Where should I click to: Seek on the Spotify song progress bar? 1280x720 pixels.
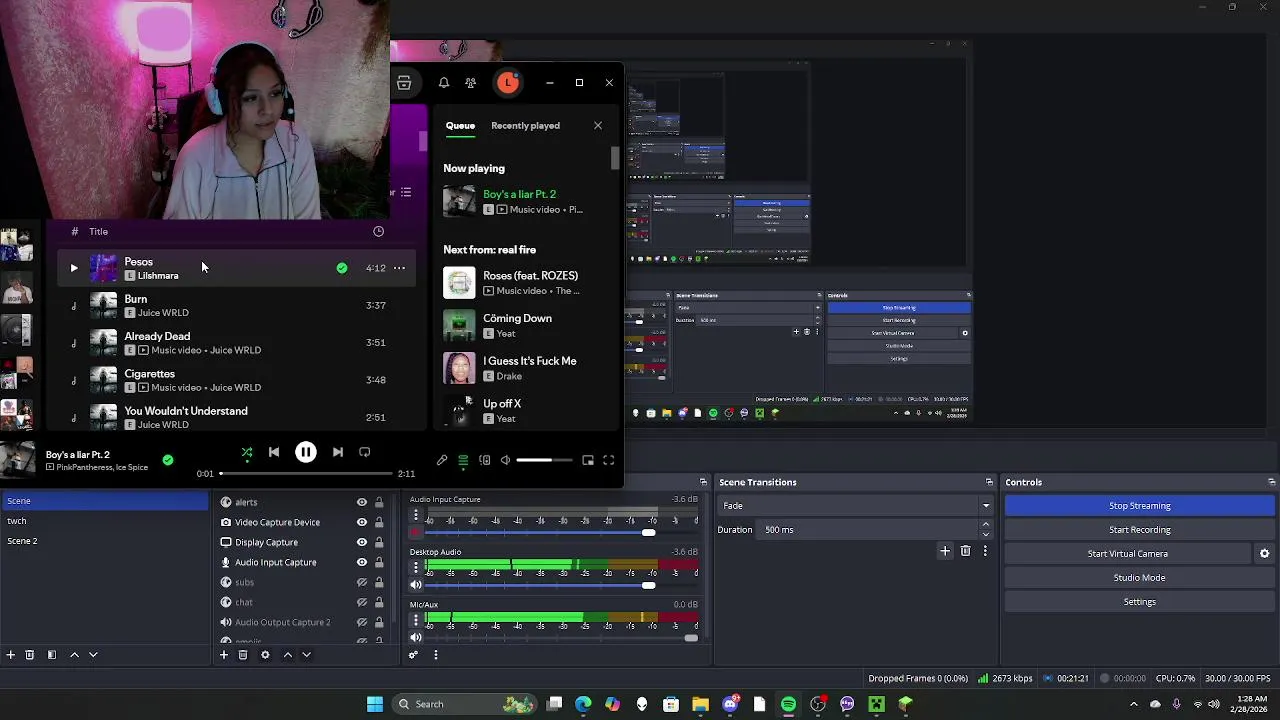306,473
